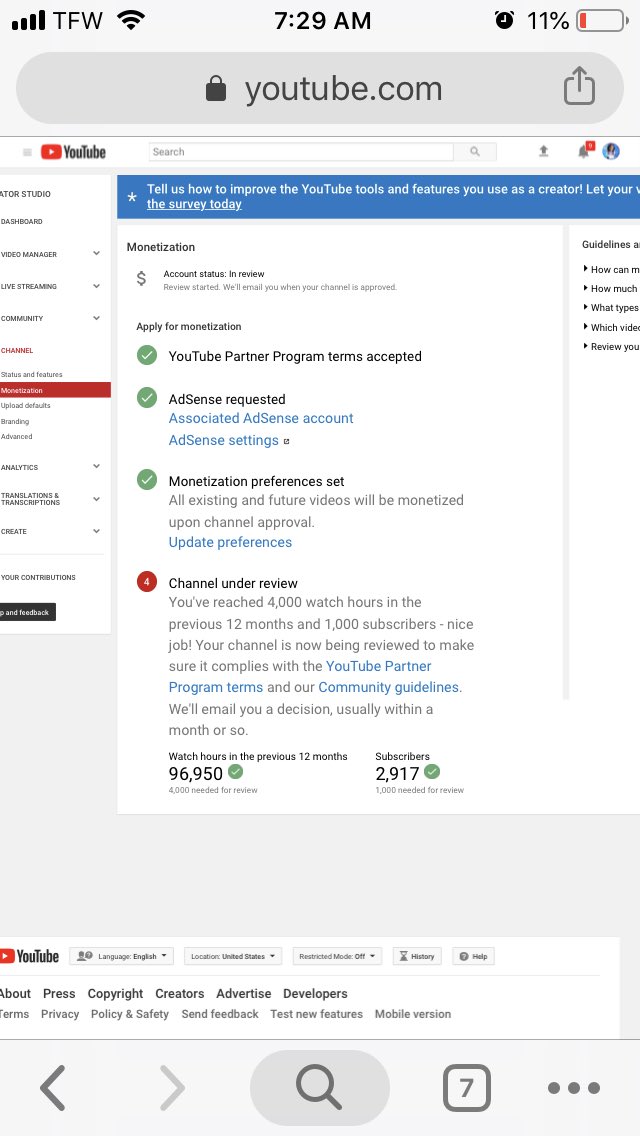
Task: Expand the Community section
Action: [96, 318]
